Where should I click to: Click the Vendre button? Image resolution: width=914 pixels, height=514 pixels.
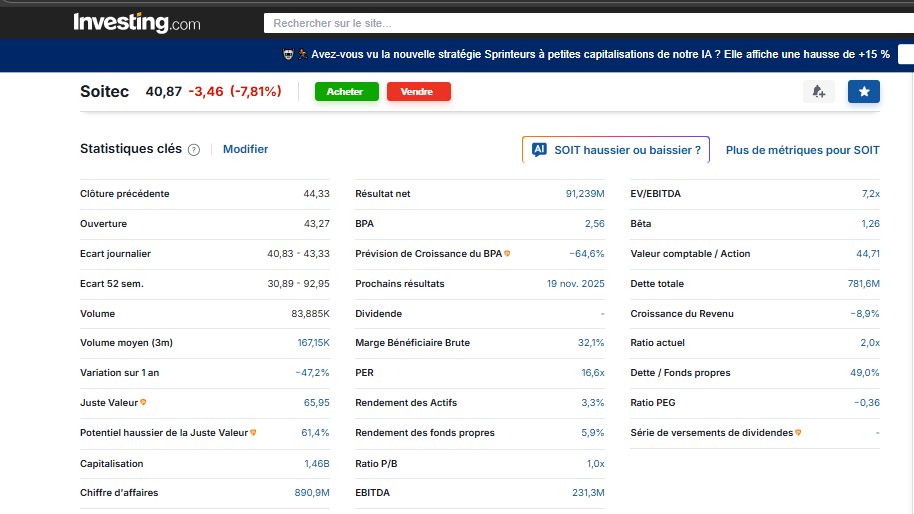click(419, 91)
